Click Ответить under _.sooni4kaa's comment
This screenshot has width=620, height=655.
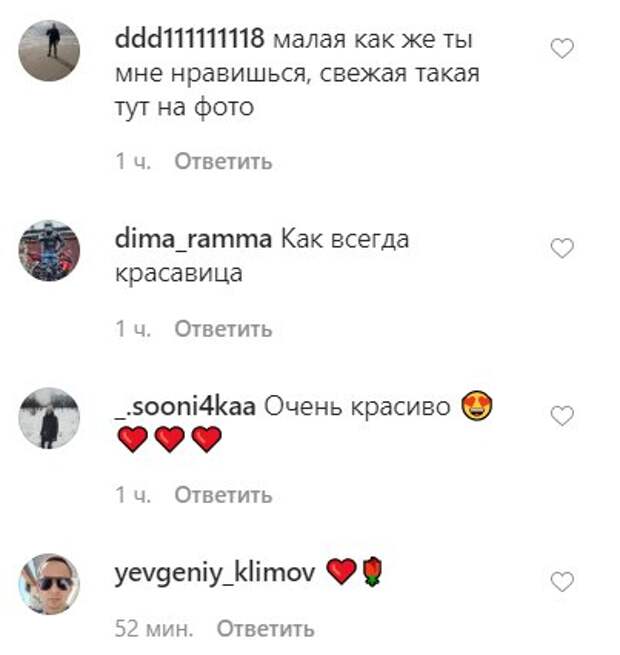click(x=223, y=495)
